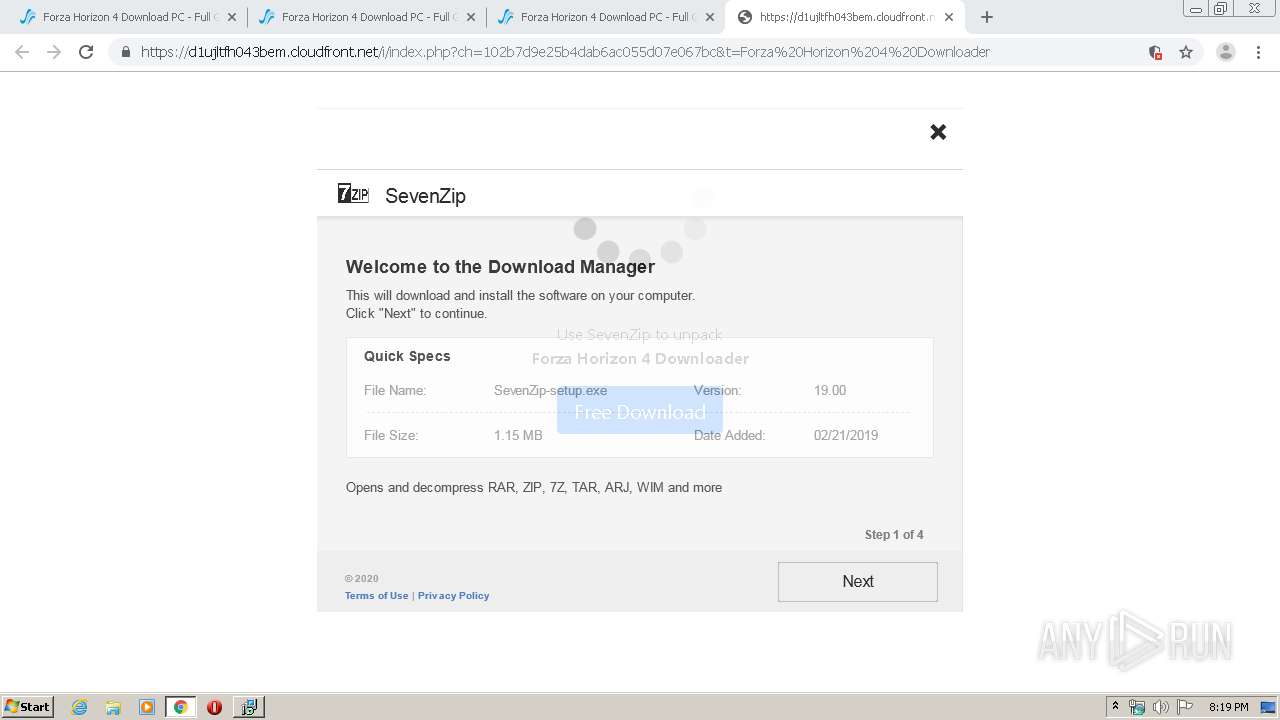Show hidden system tray icons
The image size is (1280, 720).
[x=1115, y=707]
